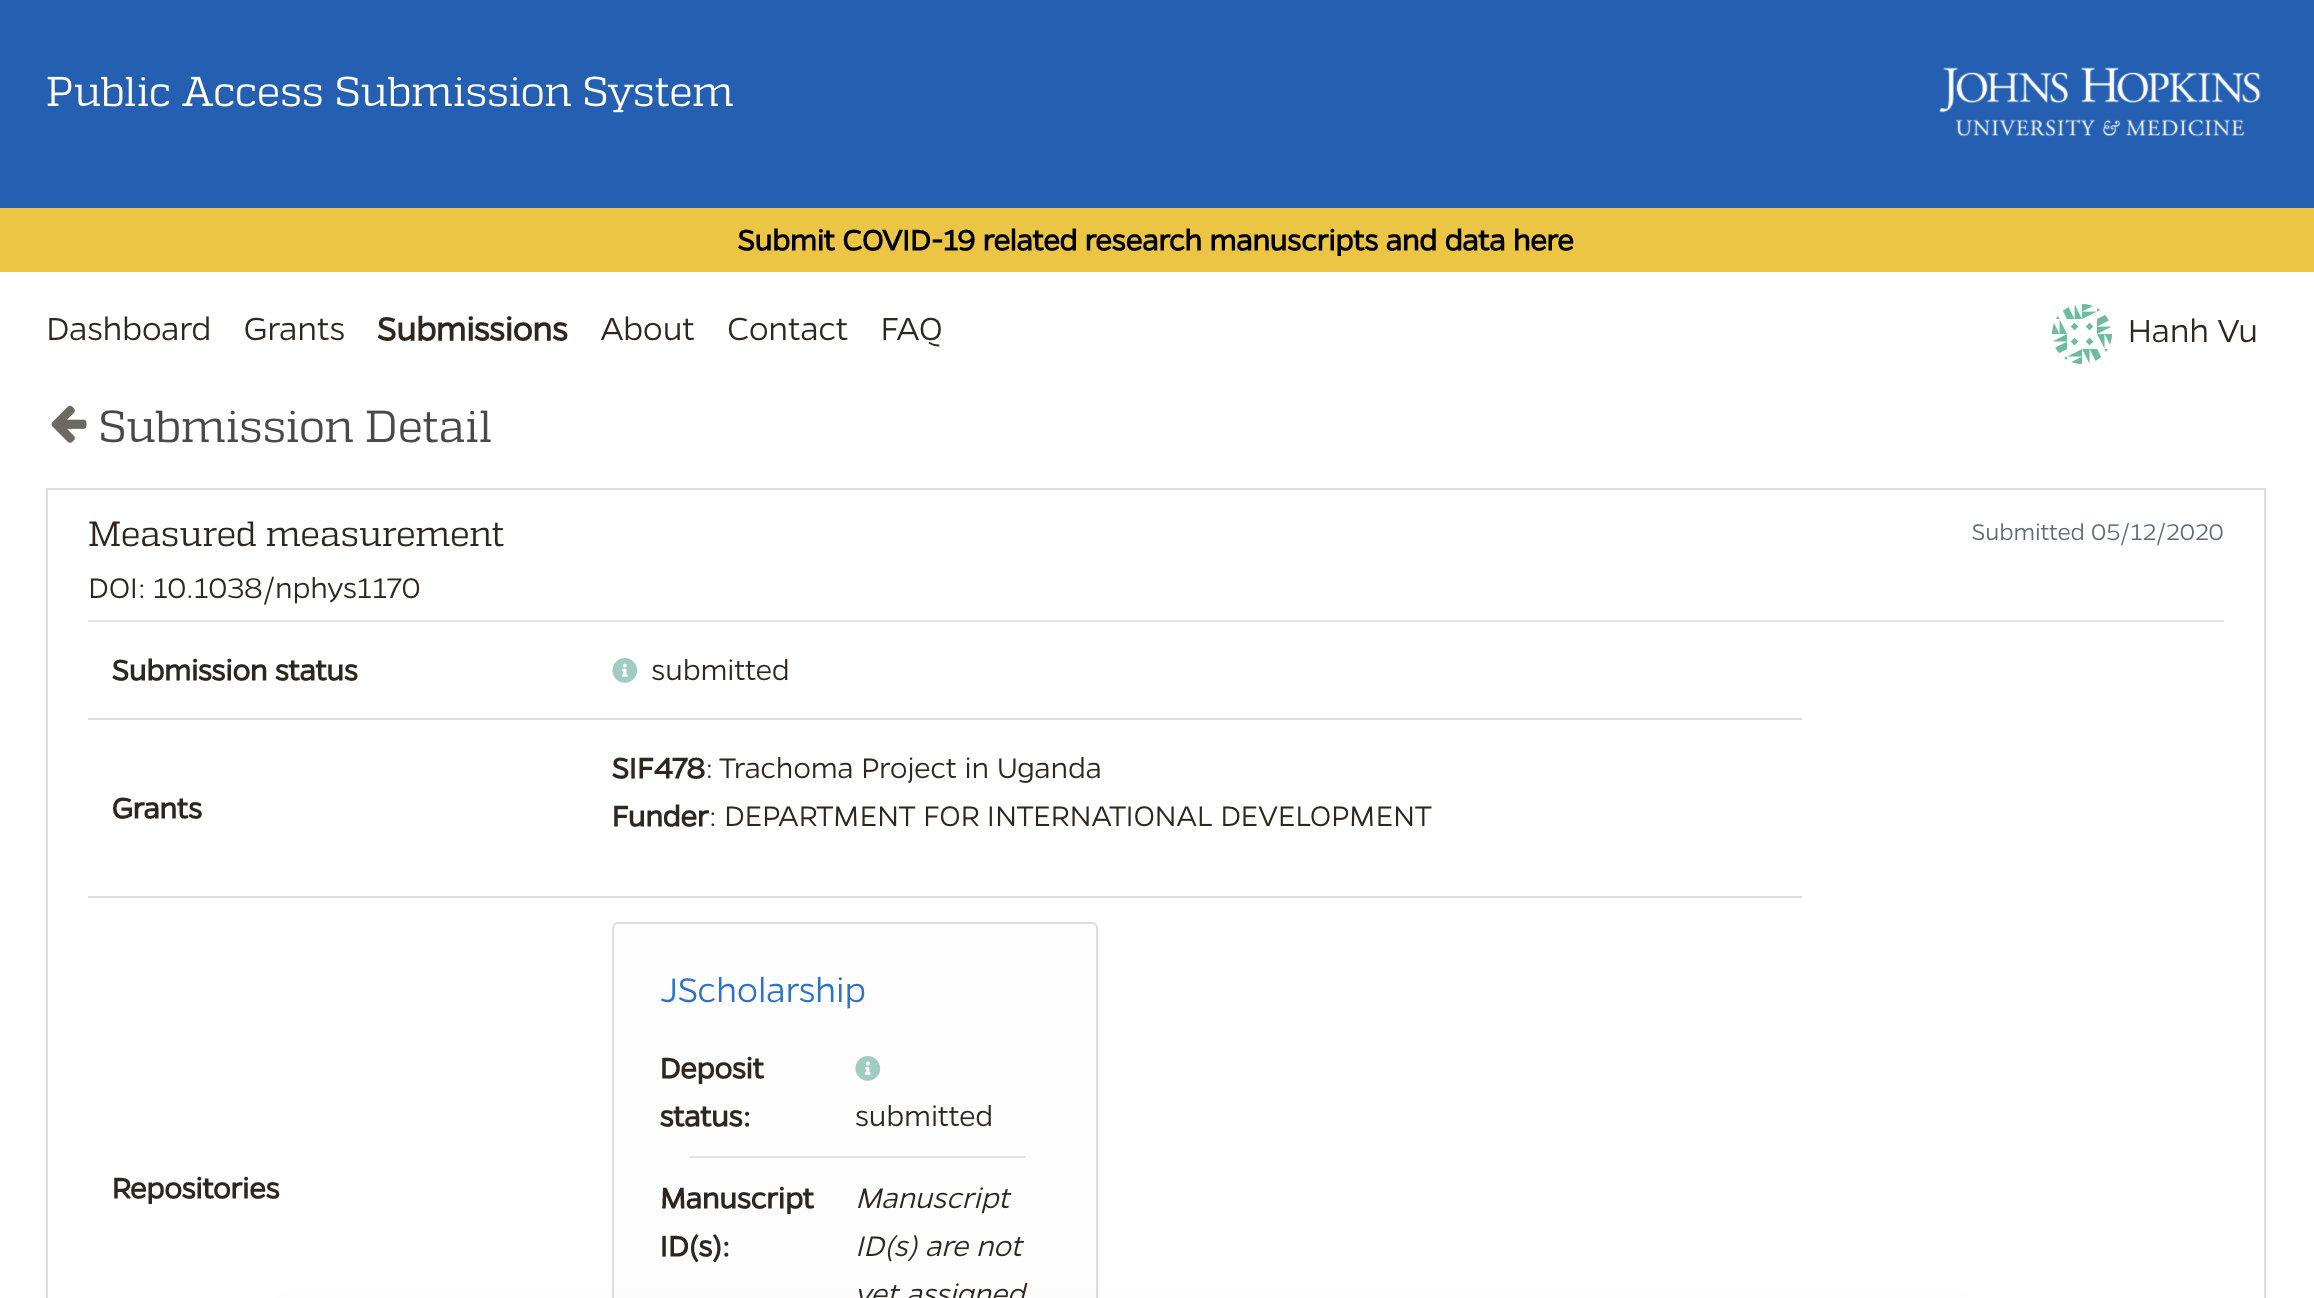
Task: Open the FAQ page
Action: point(911,329)
